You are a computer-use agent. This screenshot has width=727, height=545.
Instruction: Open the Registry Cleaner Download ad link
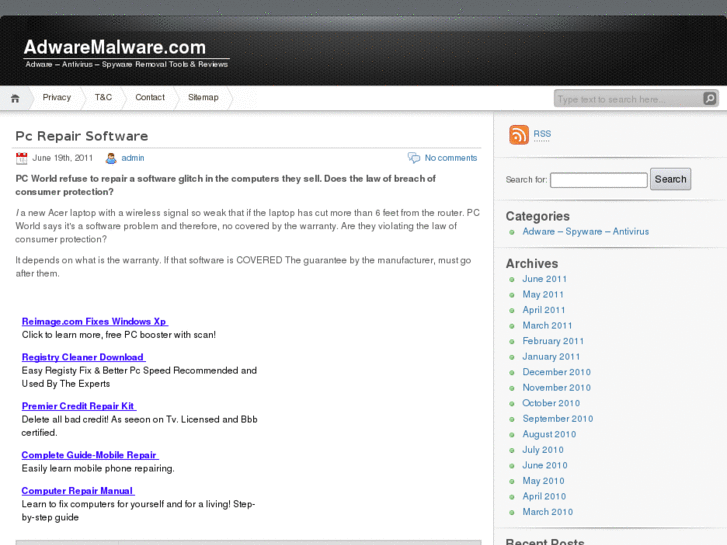83,357
